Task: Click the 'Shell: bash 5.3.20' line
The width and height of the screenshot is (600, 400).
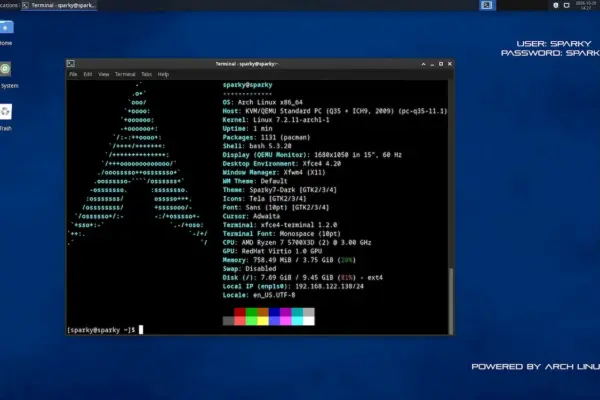Action: 257,146
